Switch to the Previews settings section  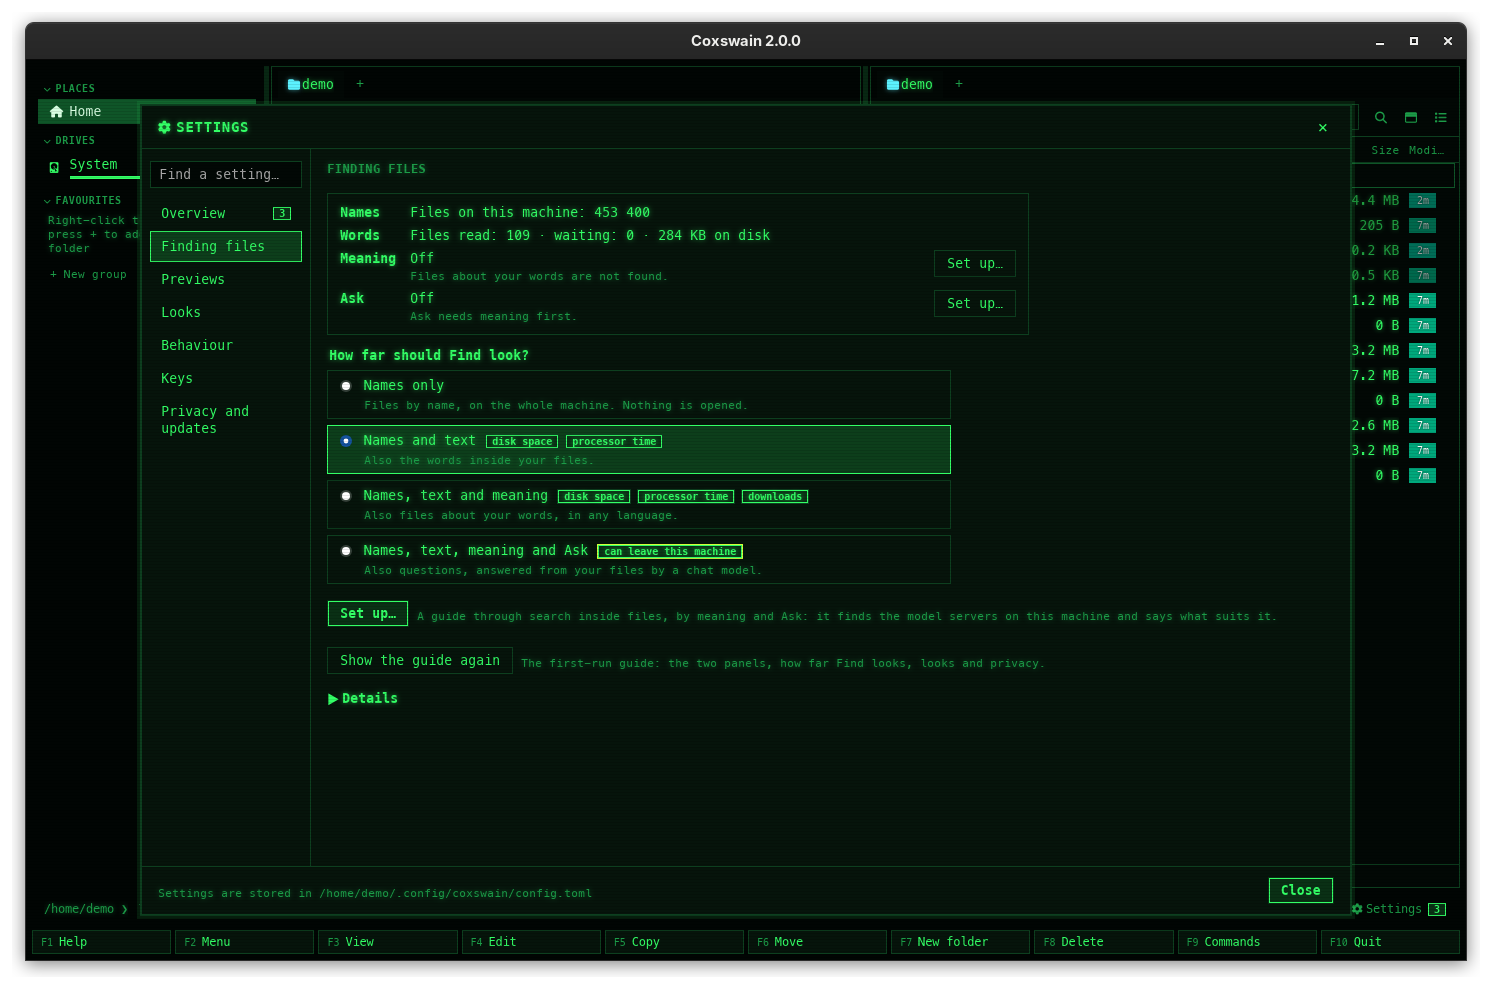pos(226,280)
